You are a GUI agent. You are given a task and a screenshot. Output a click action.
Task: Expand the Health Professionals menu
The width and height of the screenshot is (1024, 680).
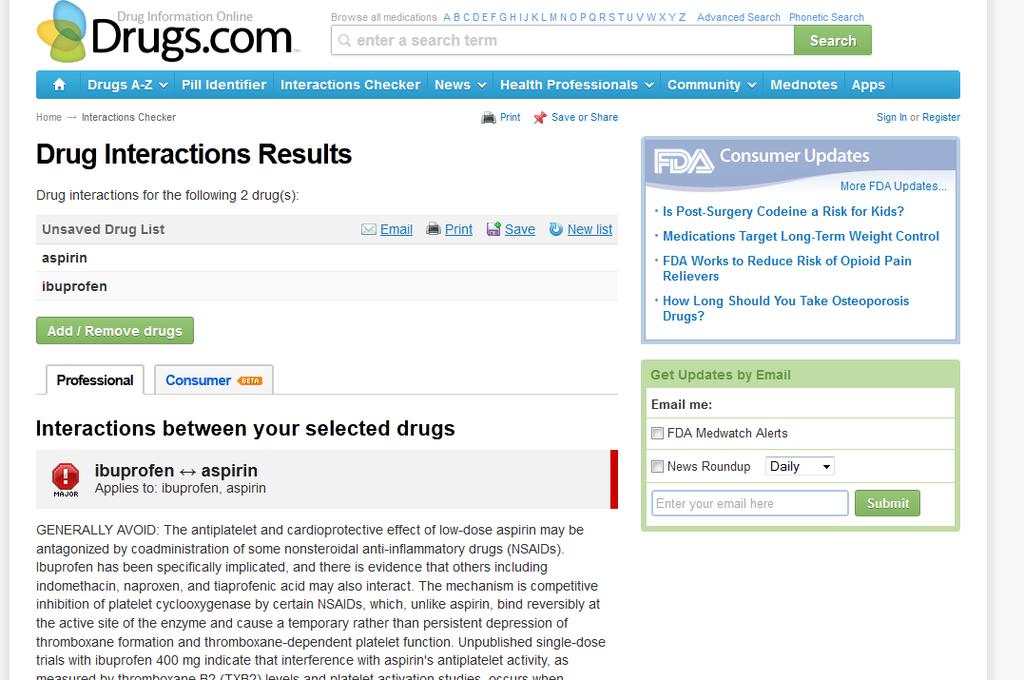coord(577,85)
